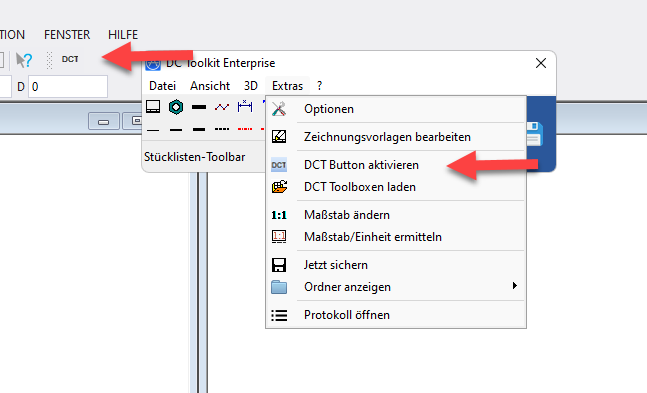This screenshot has width=647, height=393.
Task: Open the Ansicht menu
Action: [210, 86]
